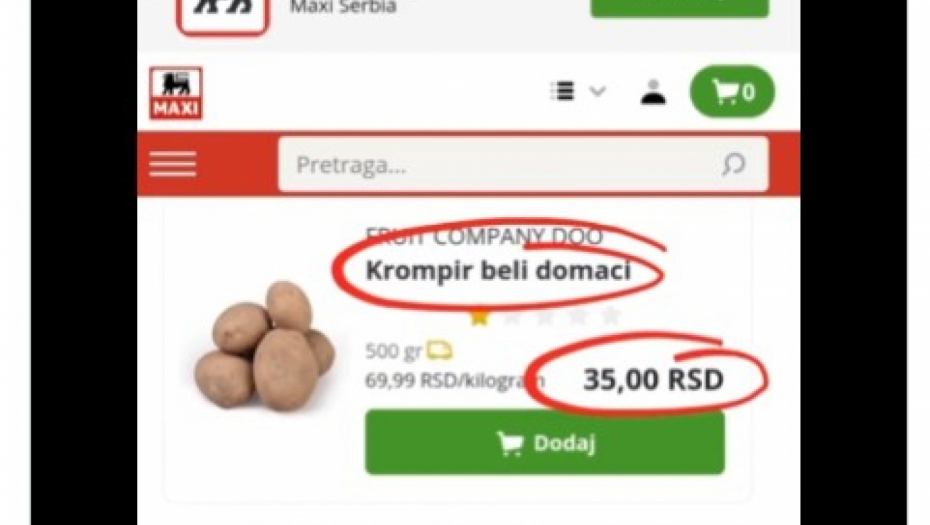The width and height of the screenshot is (930, 525).
Task: Click the Maxi Serbia banner title
Action: (343, 7)
